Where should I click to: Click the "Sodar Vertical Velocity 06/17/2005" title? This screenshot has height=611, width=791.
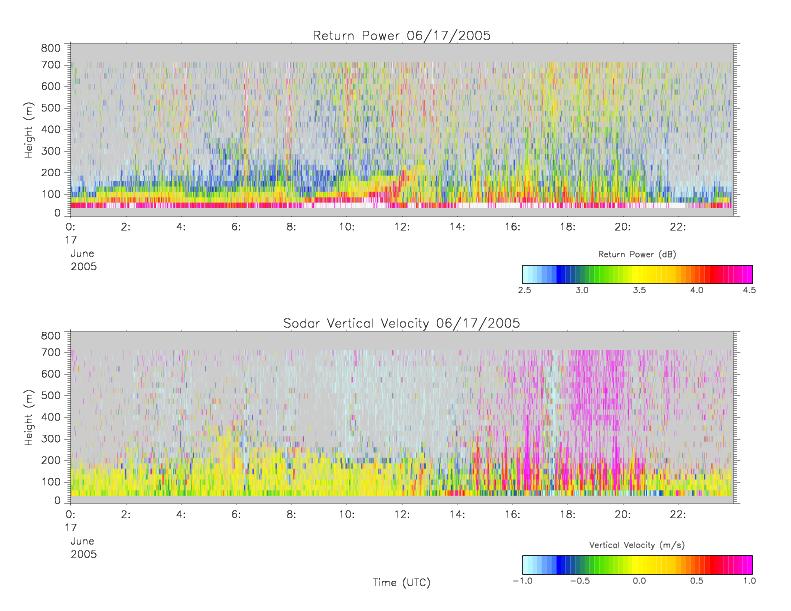(x=402, y=323)
